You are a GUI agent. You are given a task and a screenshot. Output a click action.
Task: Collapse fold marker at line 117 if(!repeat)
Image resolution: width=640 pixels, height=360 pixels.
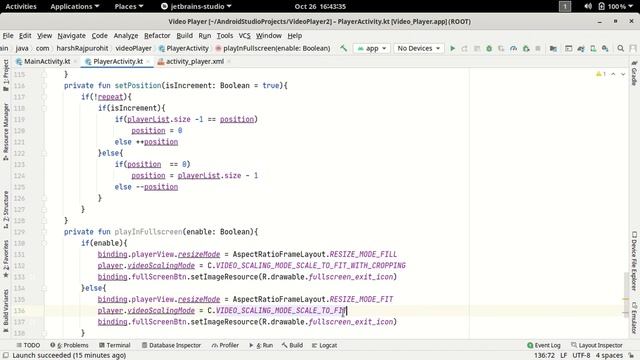(x=44, y=97)
